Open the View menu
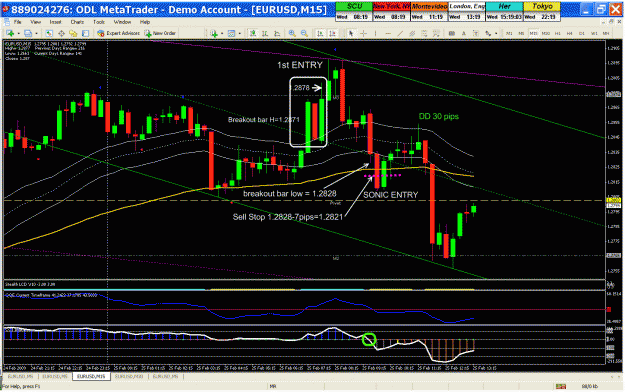 (x=35, y=22)
